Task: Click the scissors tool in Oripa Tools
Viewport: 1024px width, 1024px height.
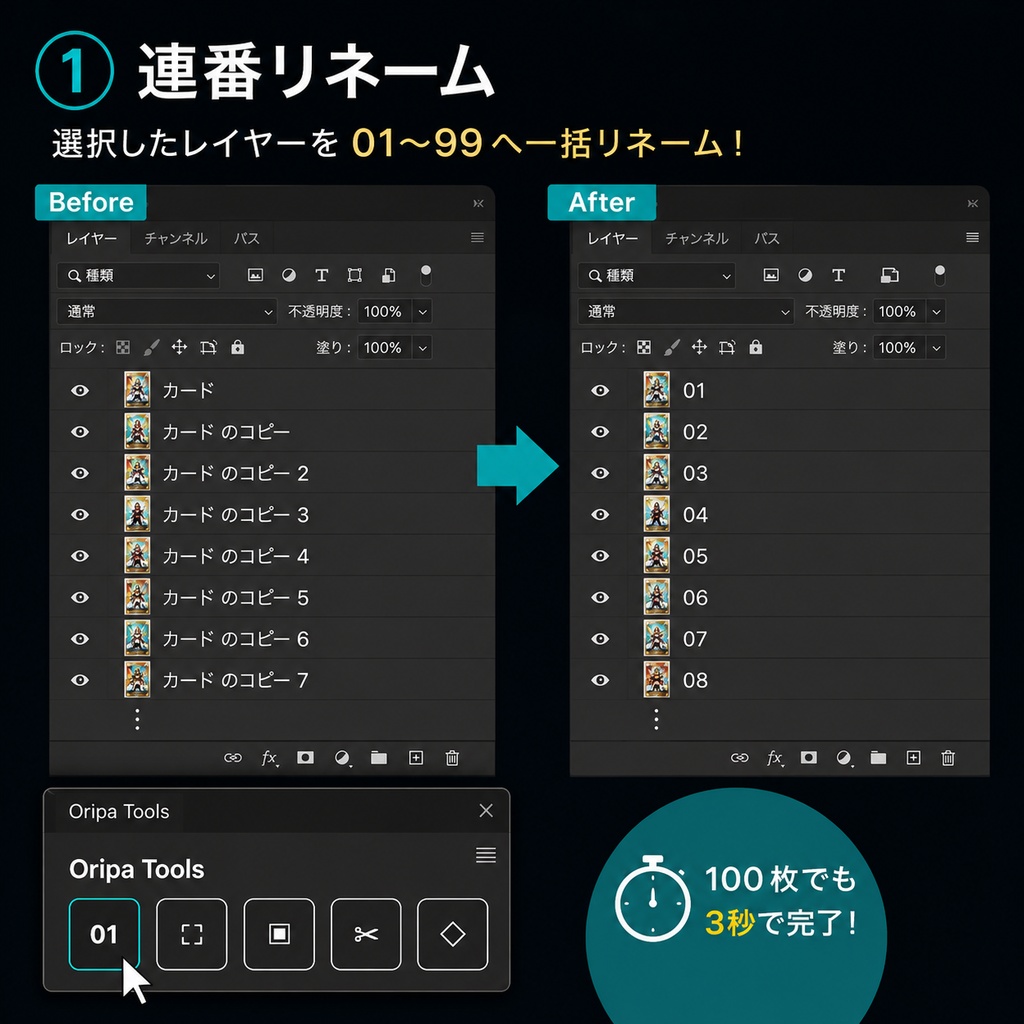Action: pyautogui.click(x=366, y=934)
